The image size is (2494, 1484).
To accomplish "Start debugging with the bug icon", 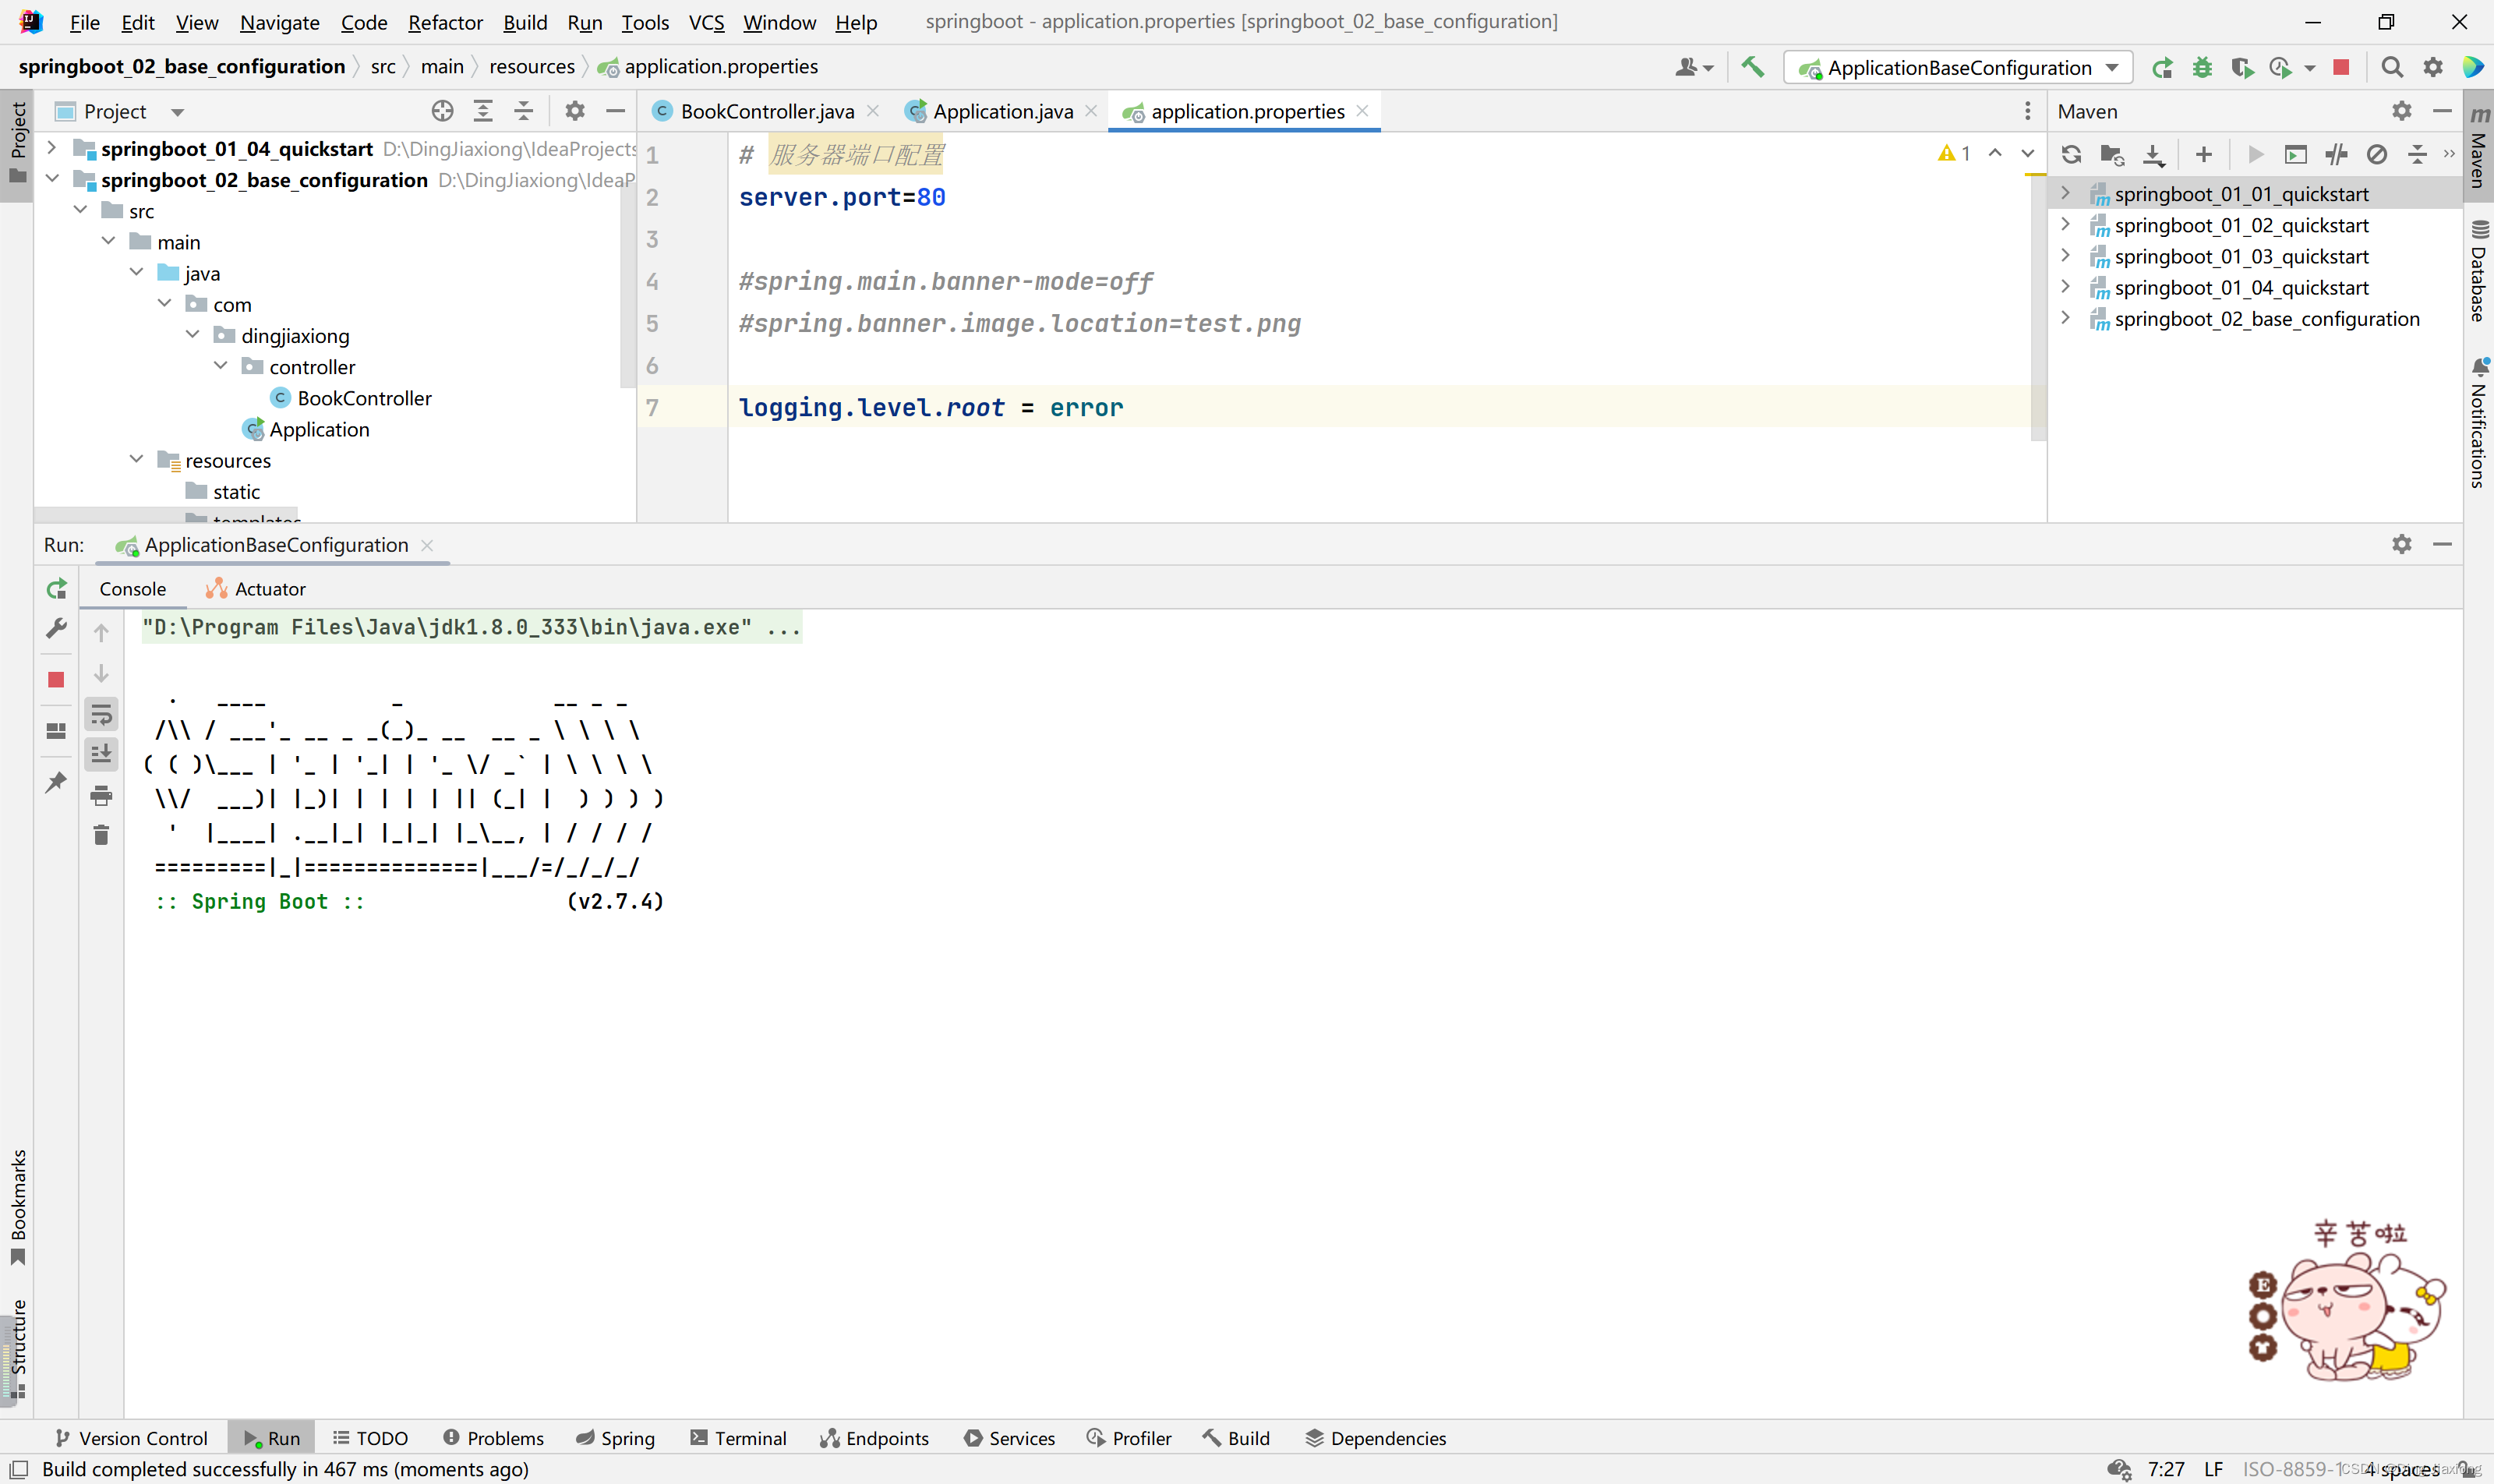I will 2202,67.
